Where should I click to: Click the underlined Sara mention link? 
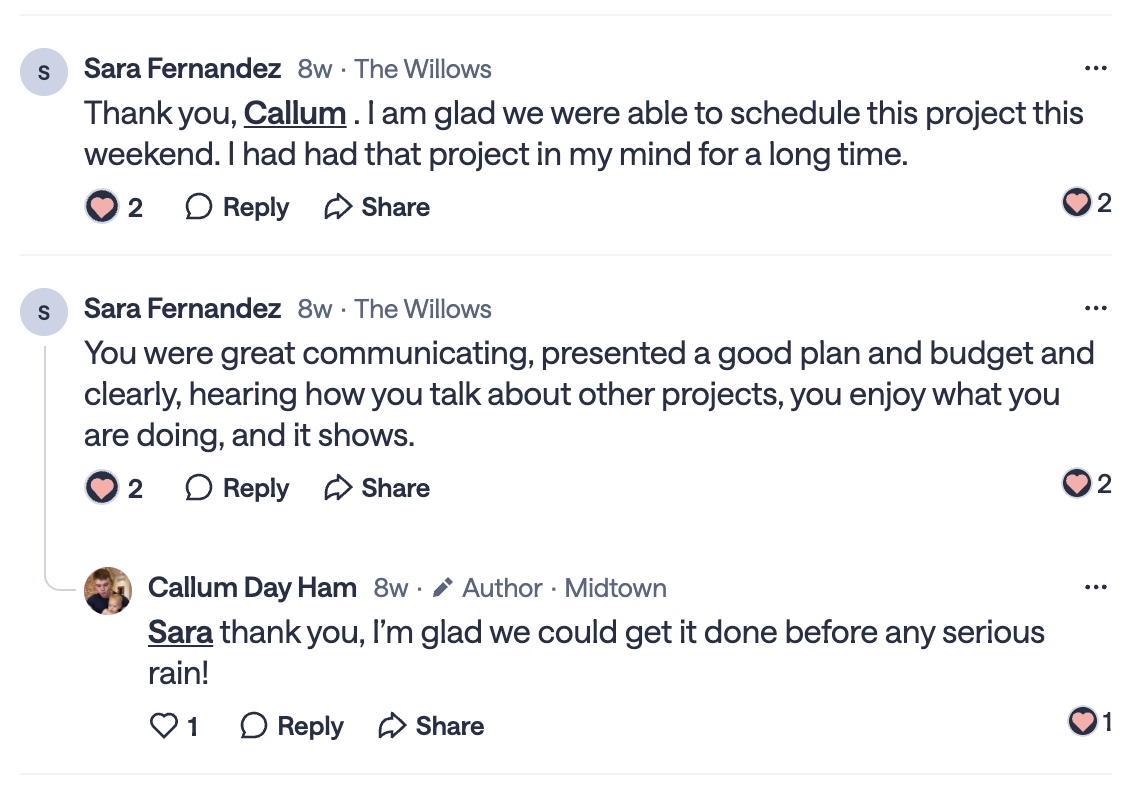(x=180, y=632)
